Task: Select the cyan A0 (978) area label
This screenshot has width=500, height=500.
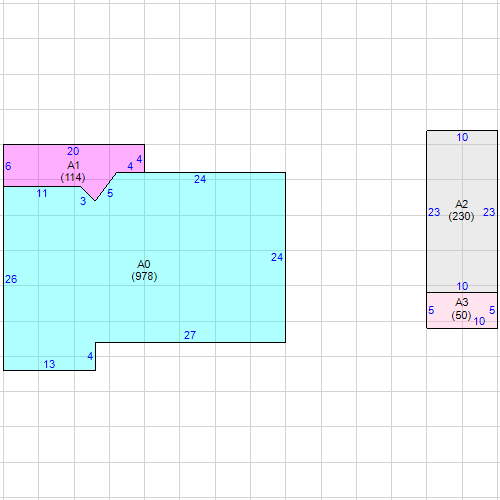Action: pos(144,270)
